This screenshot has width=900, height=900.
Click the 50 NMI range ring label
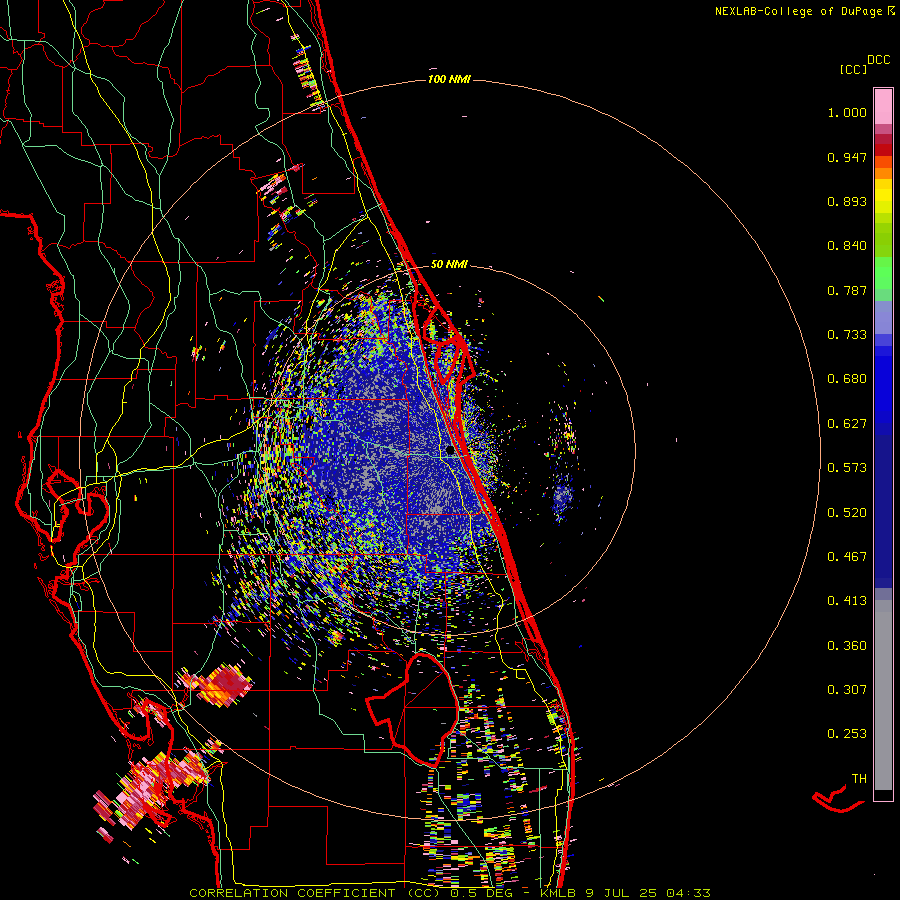click(449, 264)
